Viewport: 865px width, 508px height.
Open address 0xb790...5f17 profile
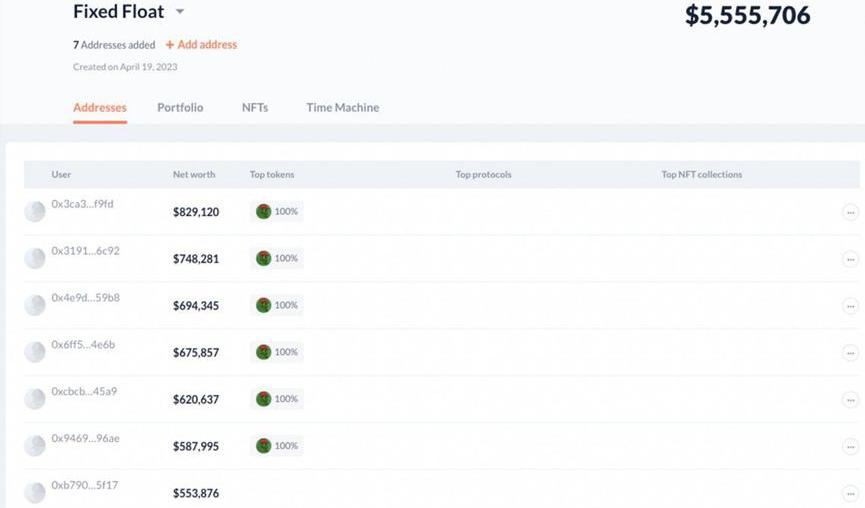pyautogui.click(x=85, y=486)
